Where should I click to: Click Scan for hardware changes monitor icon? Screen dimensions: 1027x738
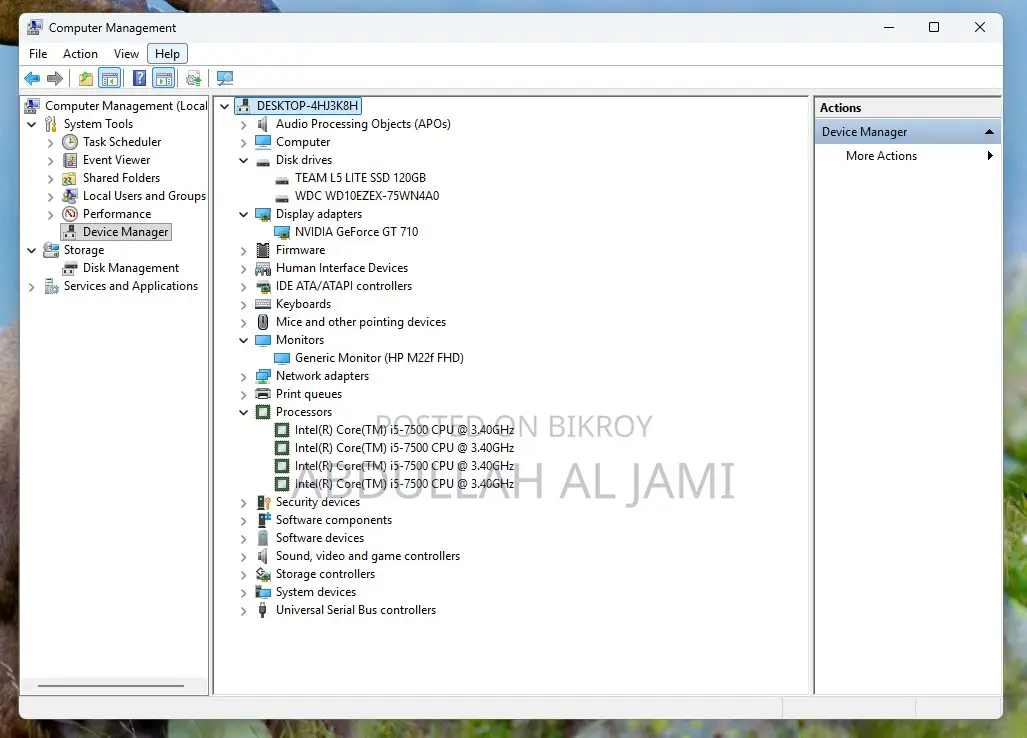pyautogui.click(x=225, y=79)
